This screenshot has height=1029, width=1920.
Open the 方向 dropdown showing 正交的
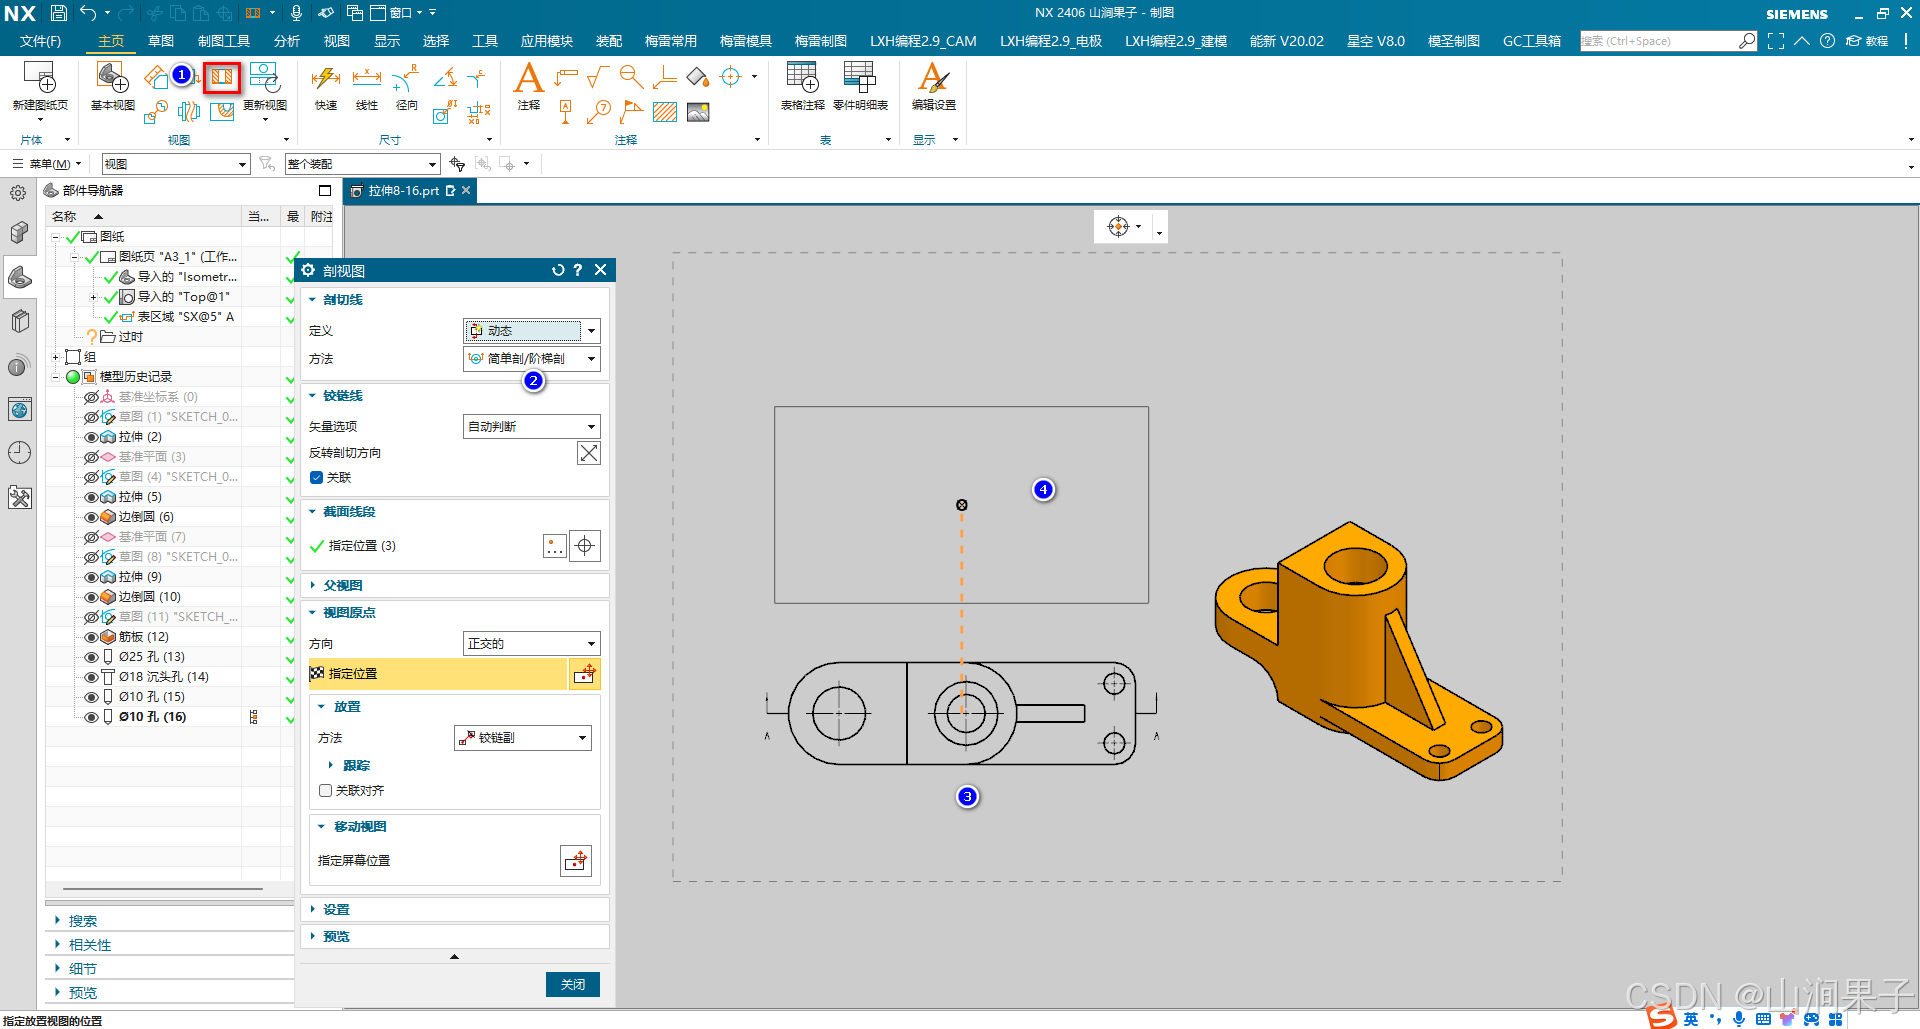[531, 644]
